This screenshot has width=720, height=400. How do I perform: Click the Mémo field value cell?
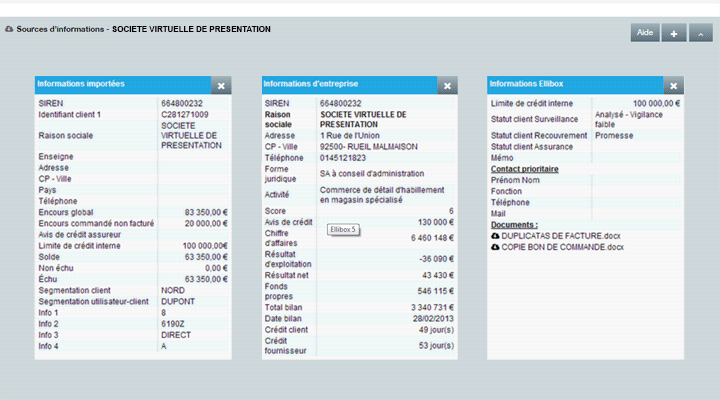pyautogui.click(x=637, y=158)
